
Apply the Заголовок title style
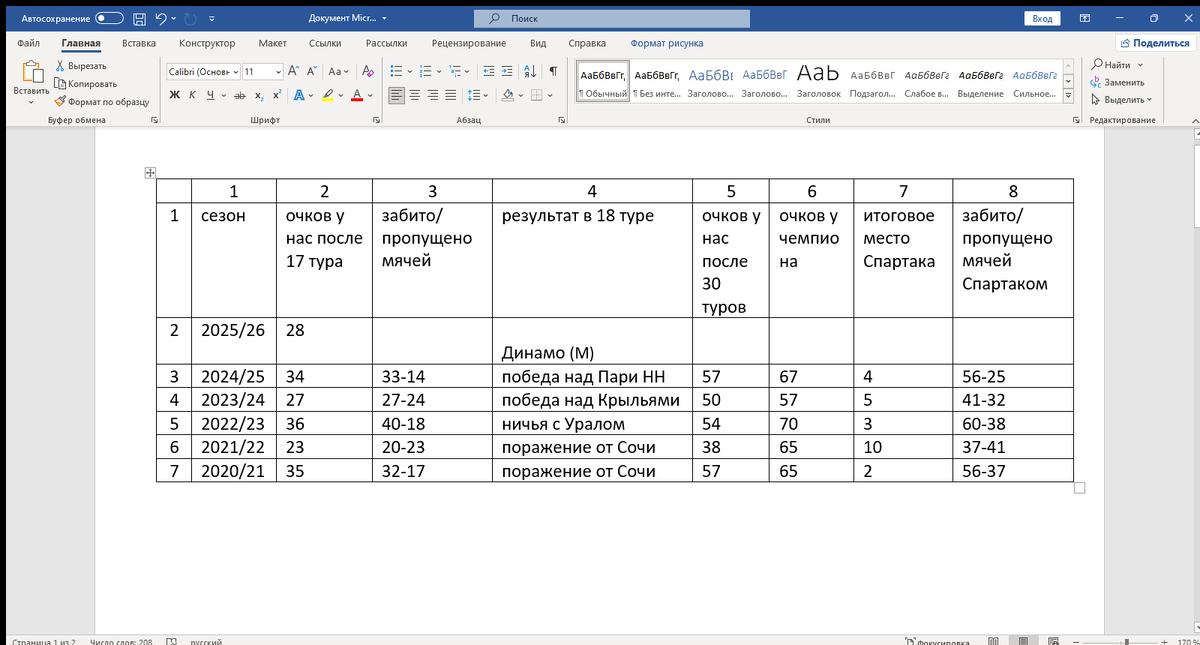821,83
